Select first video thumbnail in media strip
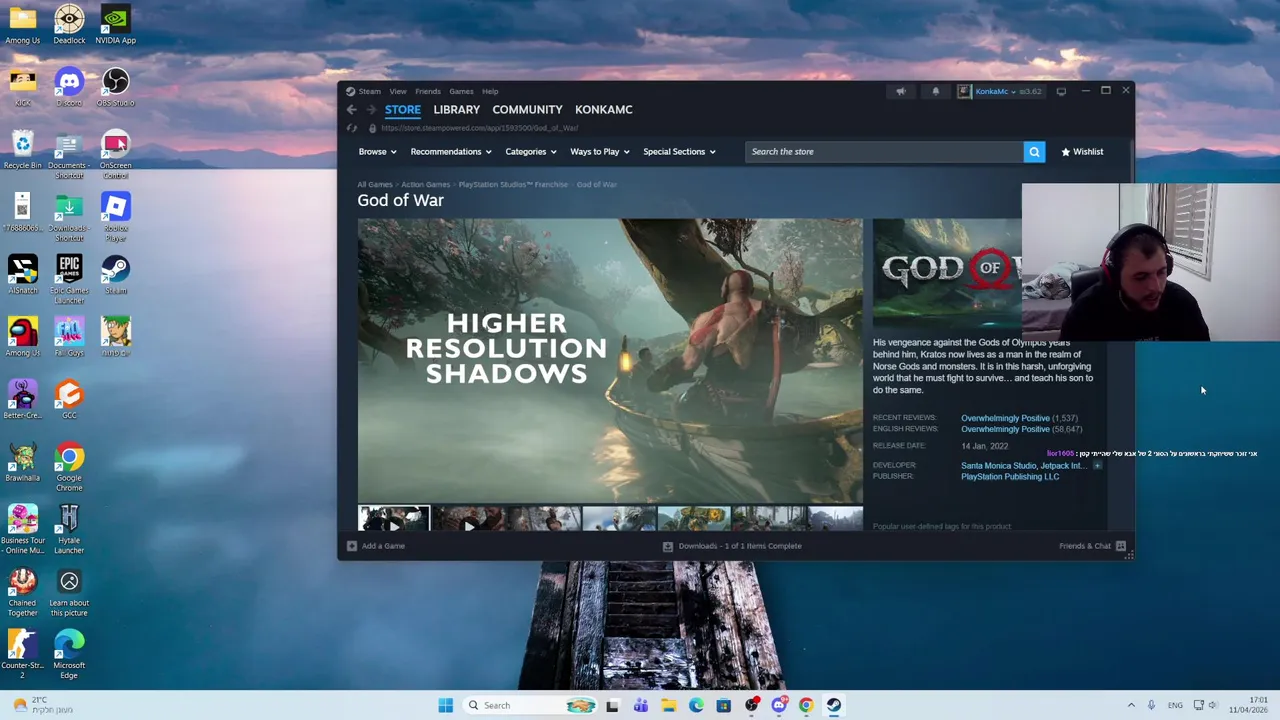 (x=394, y=519)
